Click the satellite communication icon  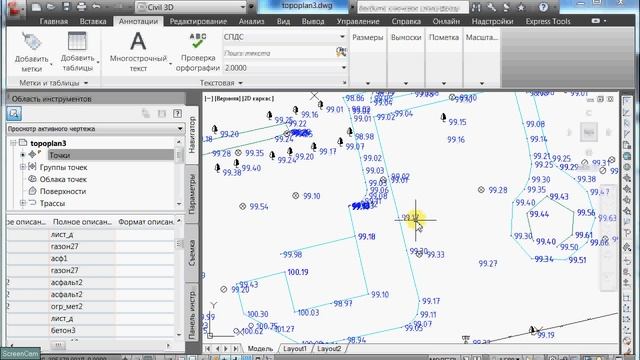point(506,7)
